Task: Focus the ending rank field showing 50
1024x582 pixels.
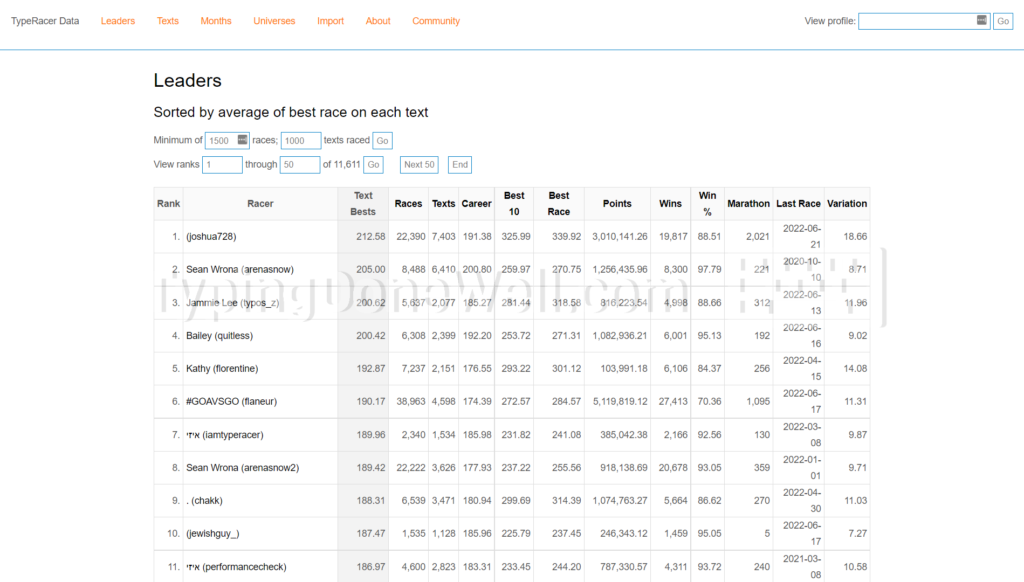Action: [300, 165]
